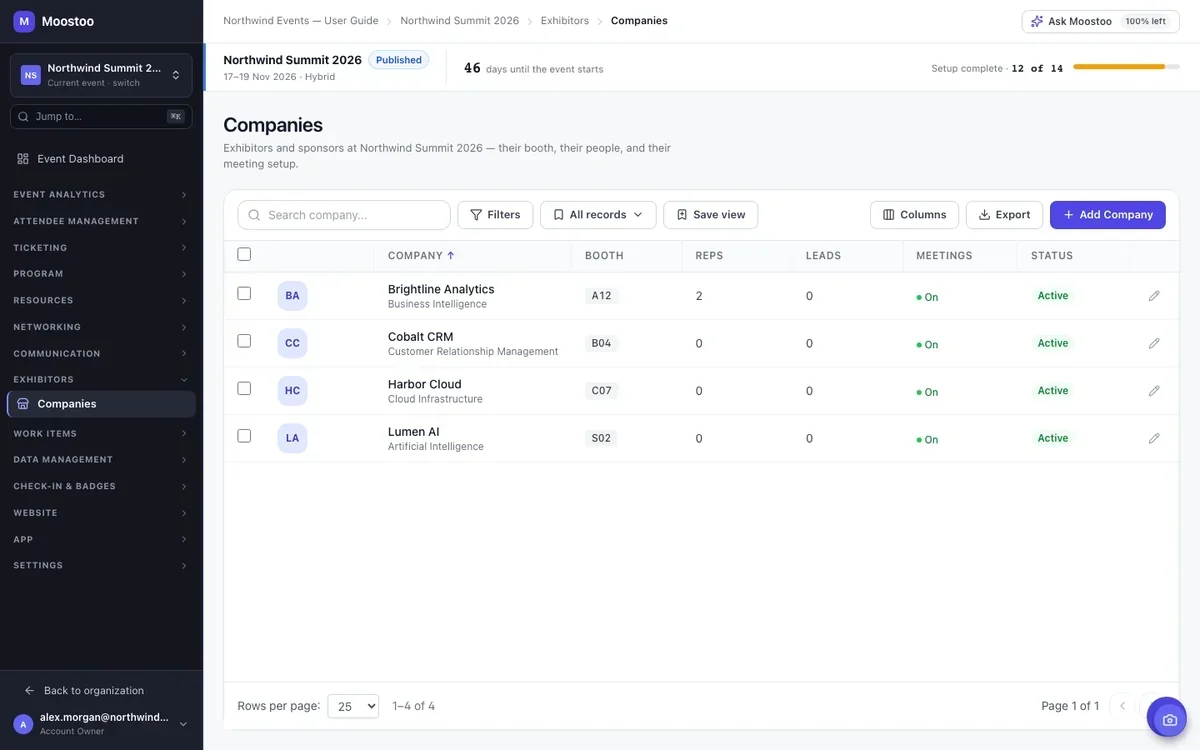The height and width of the screenshot is (750, 1200).
Task: Click the account avatar A icon
Action: (23, 724)
